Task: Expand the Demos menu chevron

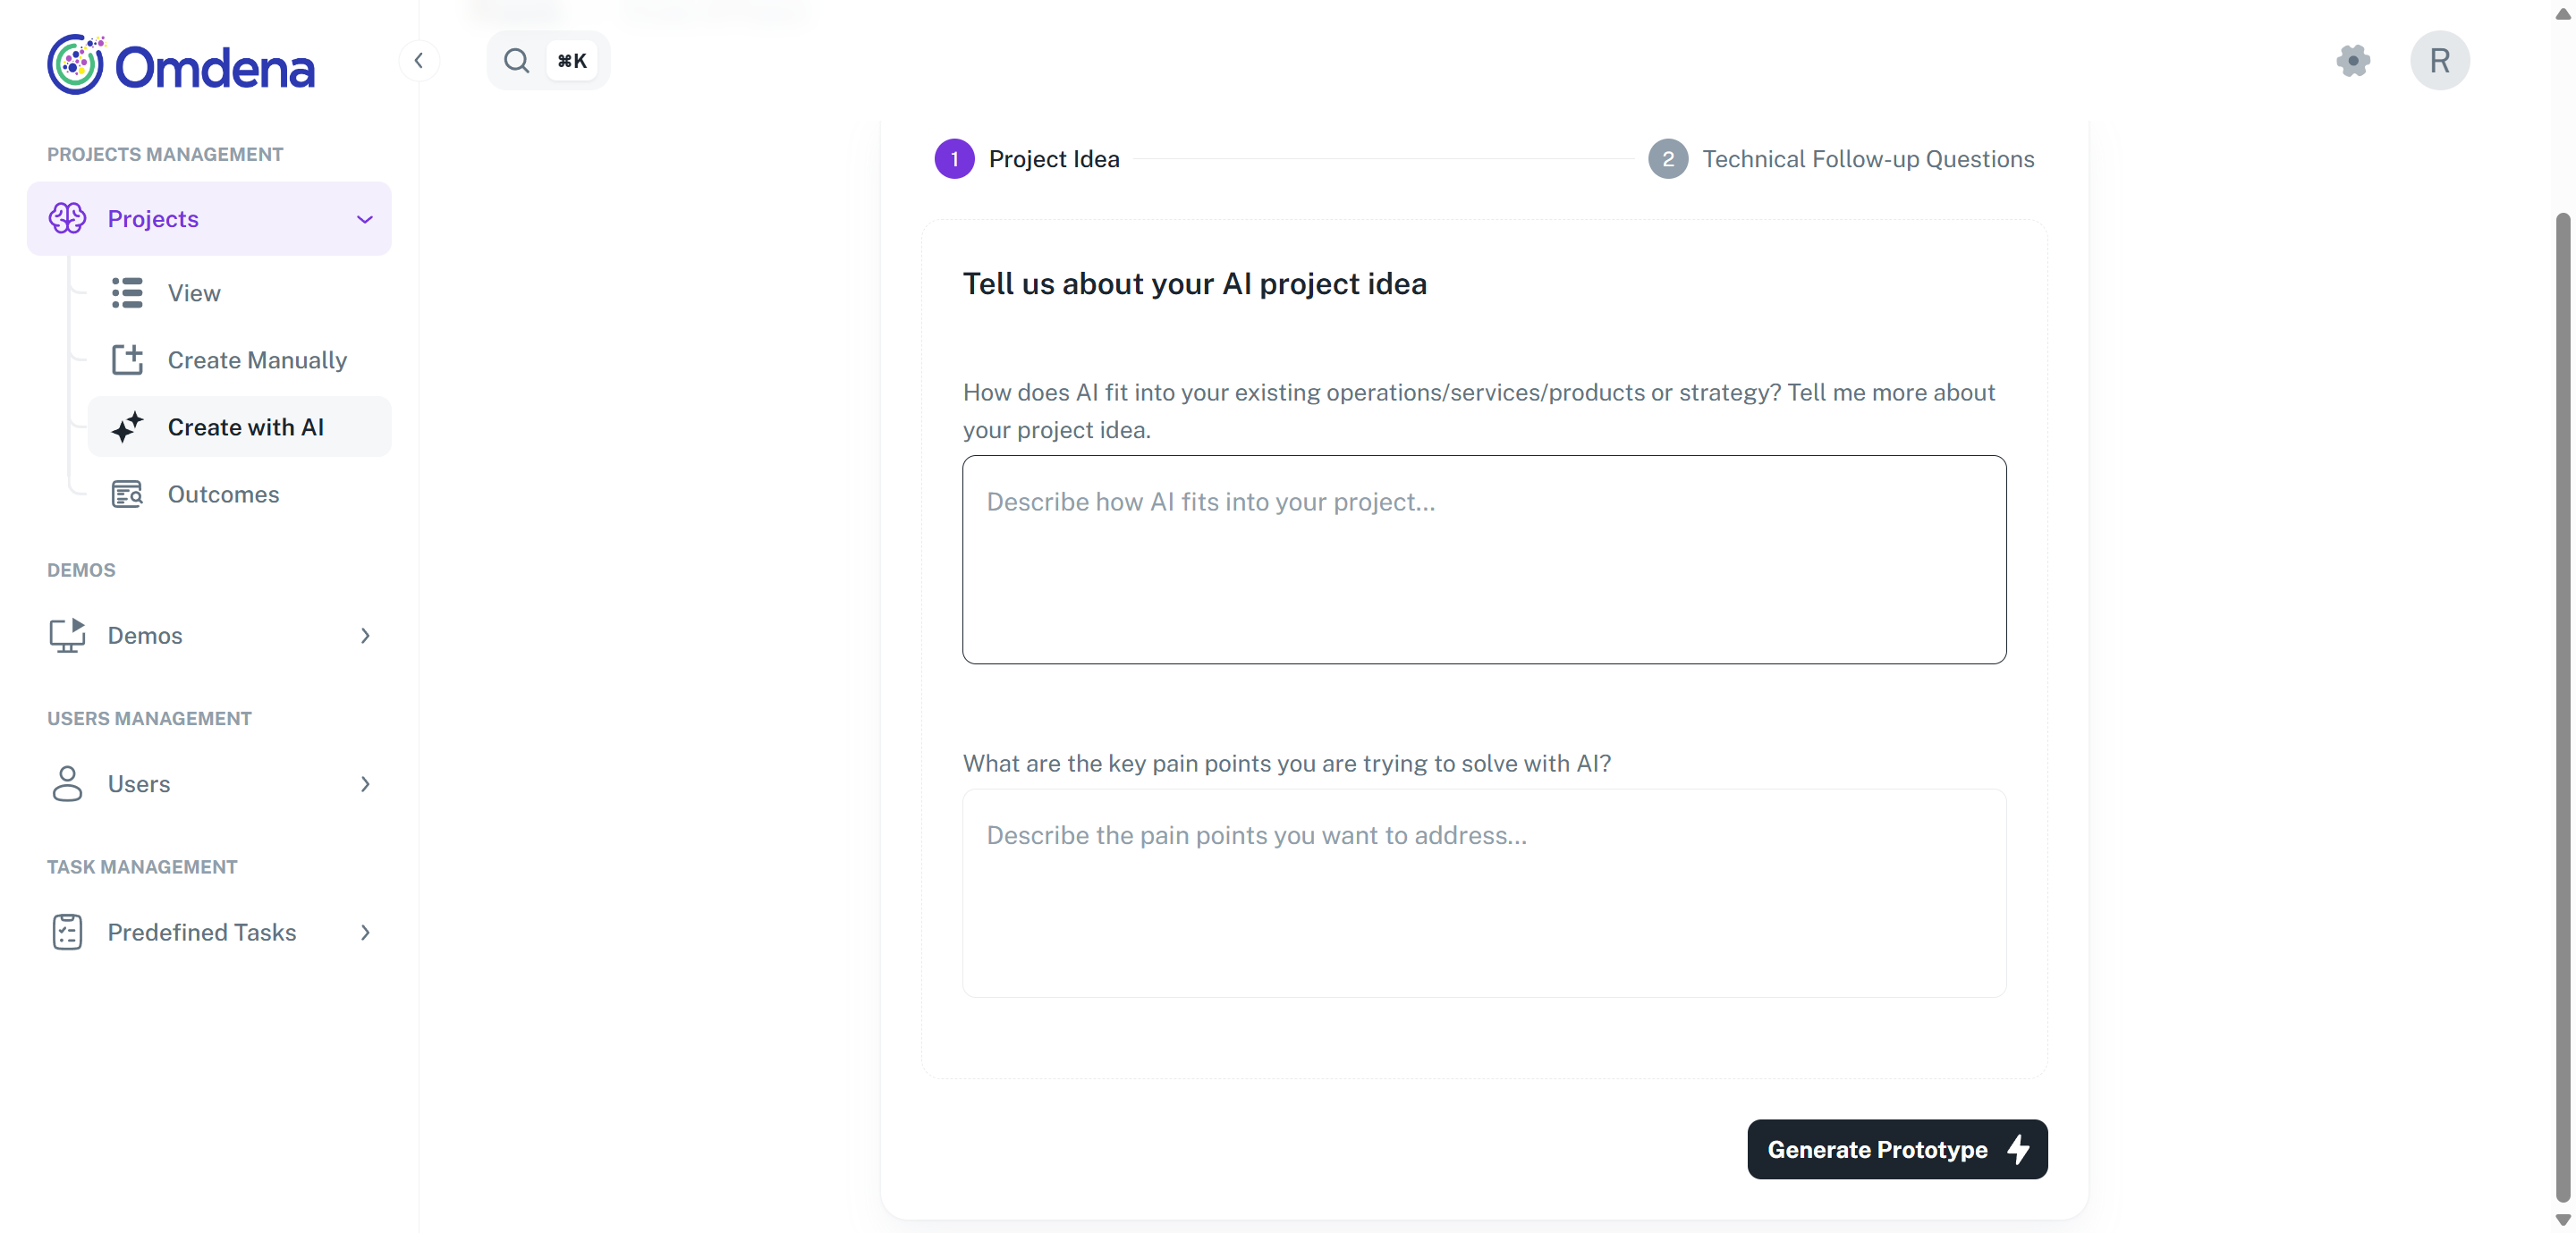Action: (365, 636)
